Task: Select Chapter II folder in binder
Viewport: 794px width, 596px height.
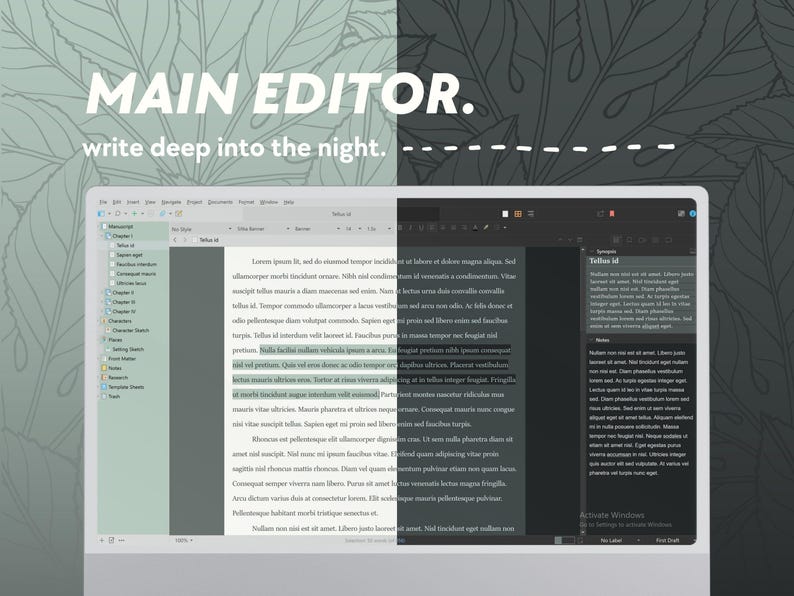Action: pyautogui.click(x=123, y=293)
